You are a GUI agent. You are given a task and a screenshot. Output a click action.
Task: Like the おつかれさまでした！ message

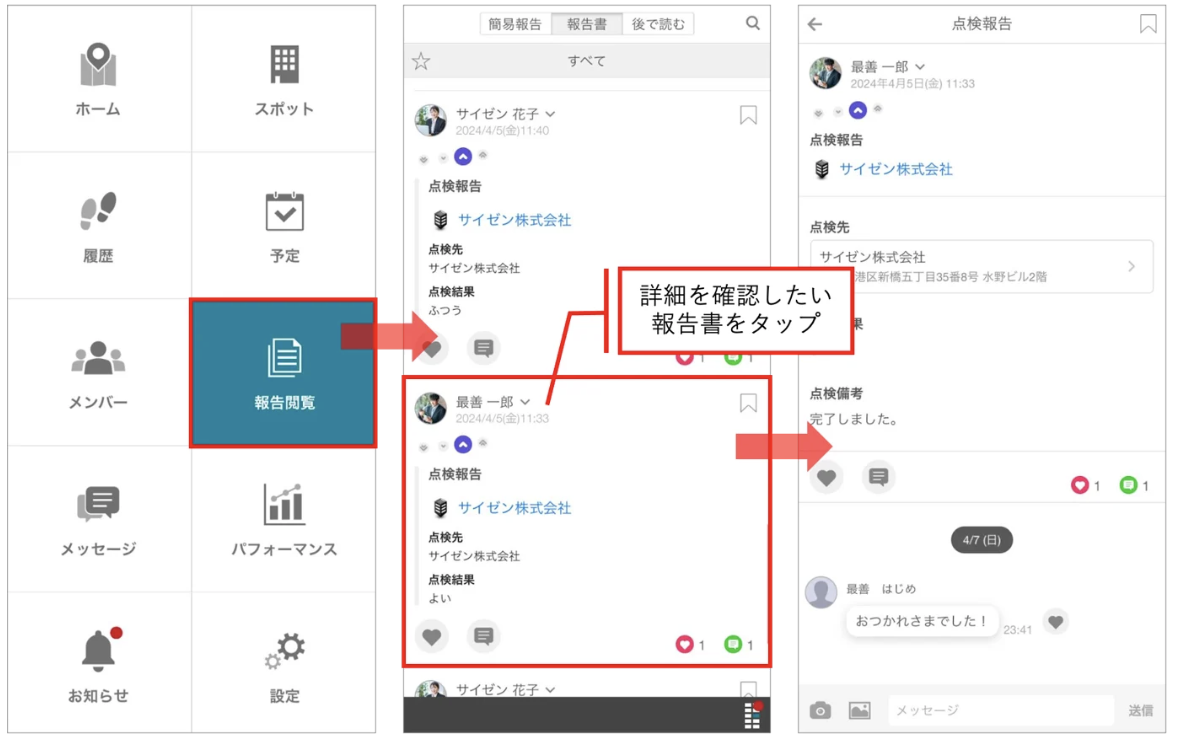point(1056,621)
